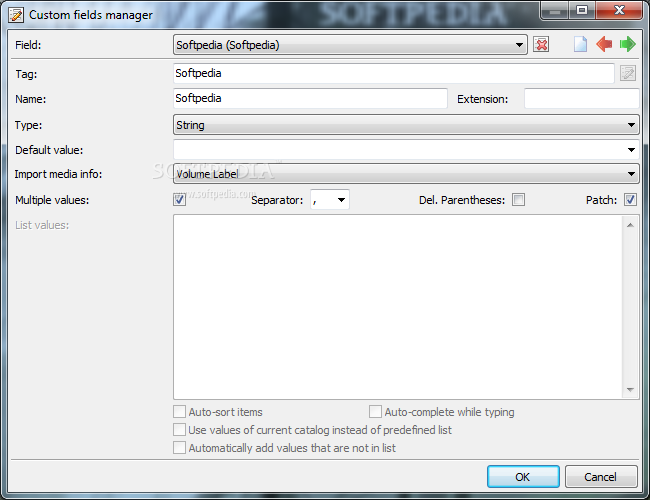
Task: Move field down with green right arrow
Action: [x=628, y=44]
